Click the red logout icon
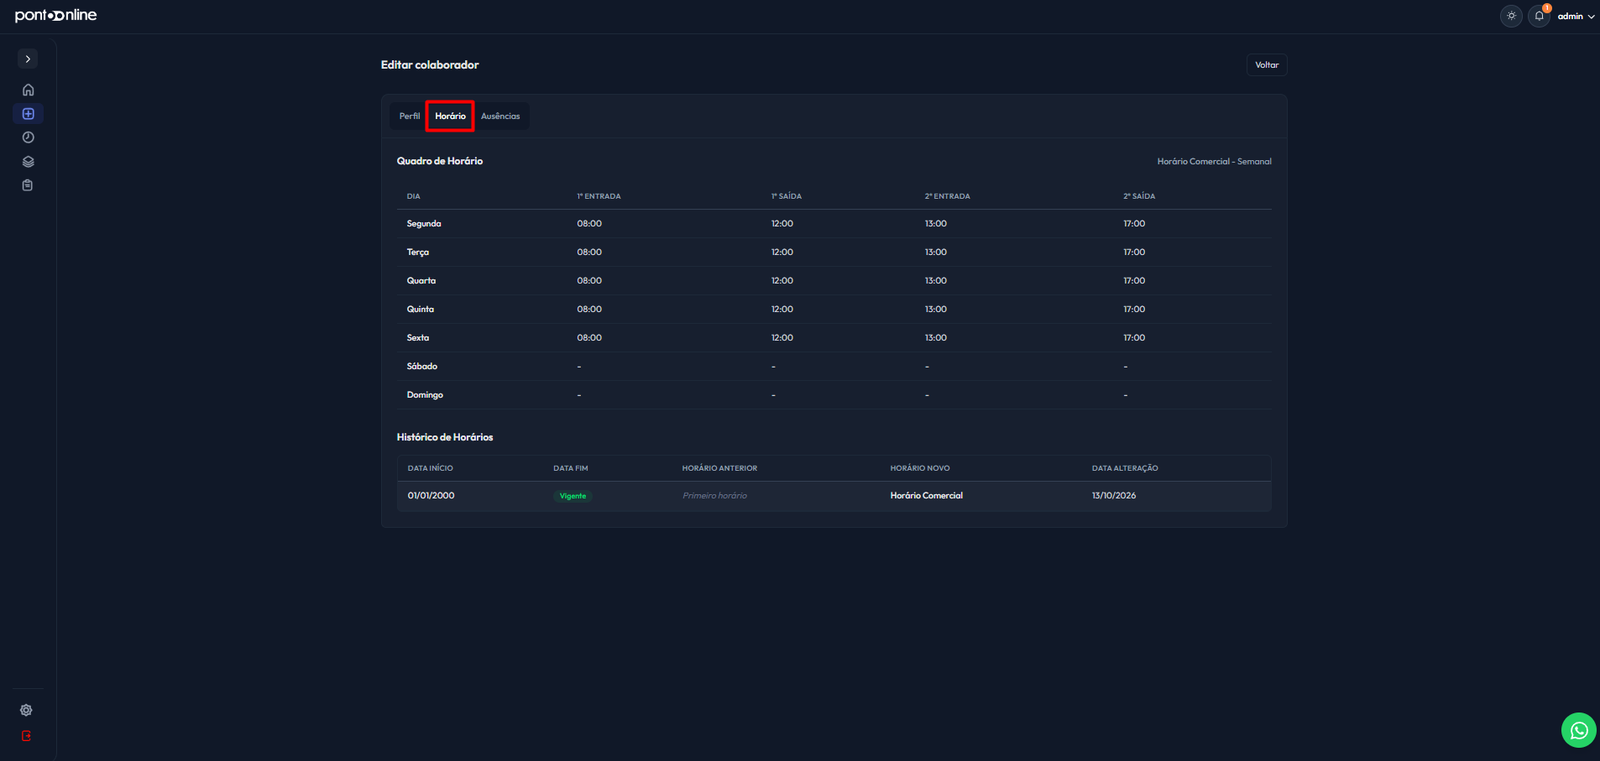Screen dimensions: 1600x761 (x=27, y=736)
